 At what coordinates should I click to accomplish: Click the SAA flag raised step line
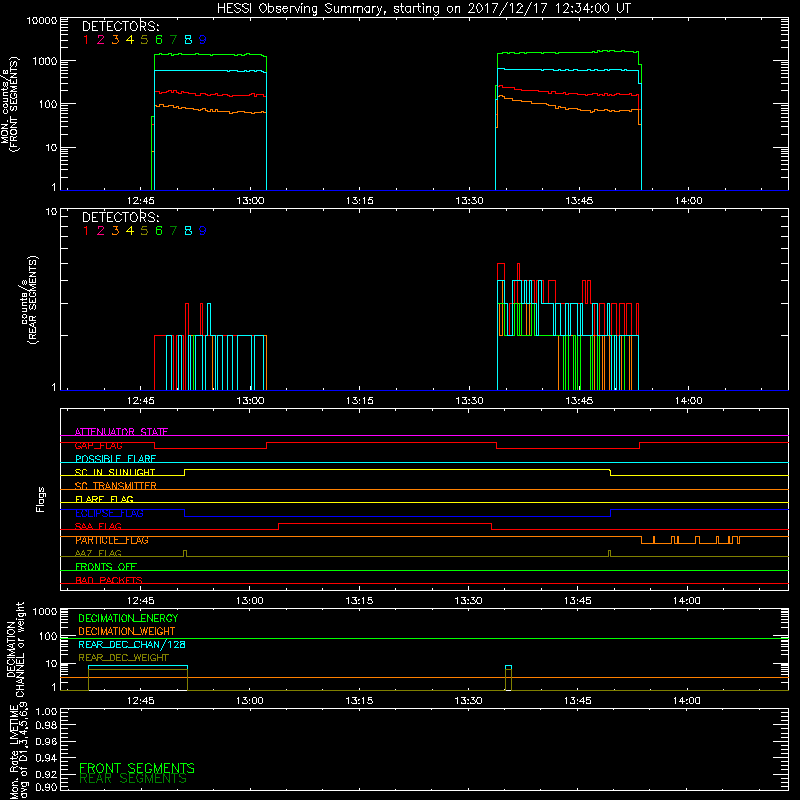(385, 523)
